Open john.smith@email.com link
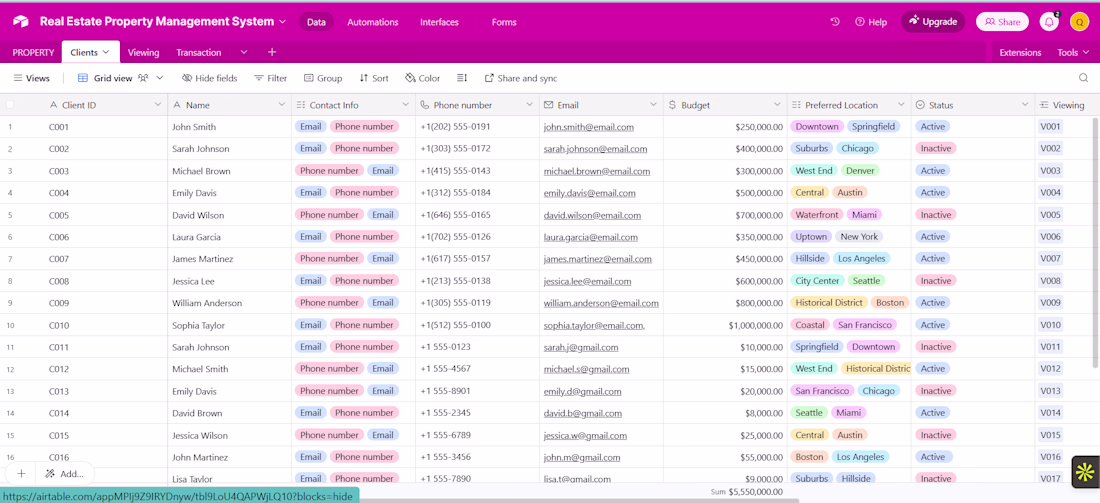Image resolution: width=1100 pixels, height=503 pixels. click(x=589, y=127)
